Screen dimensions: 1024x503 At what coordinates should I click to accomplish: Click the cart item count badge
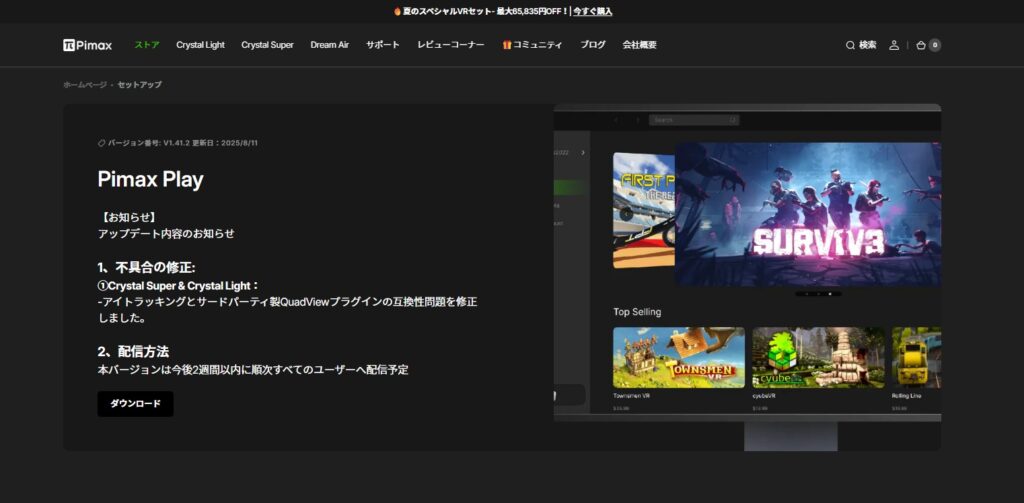click(935, 45)
